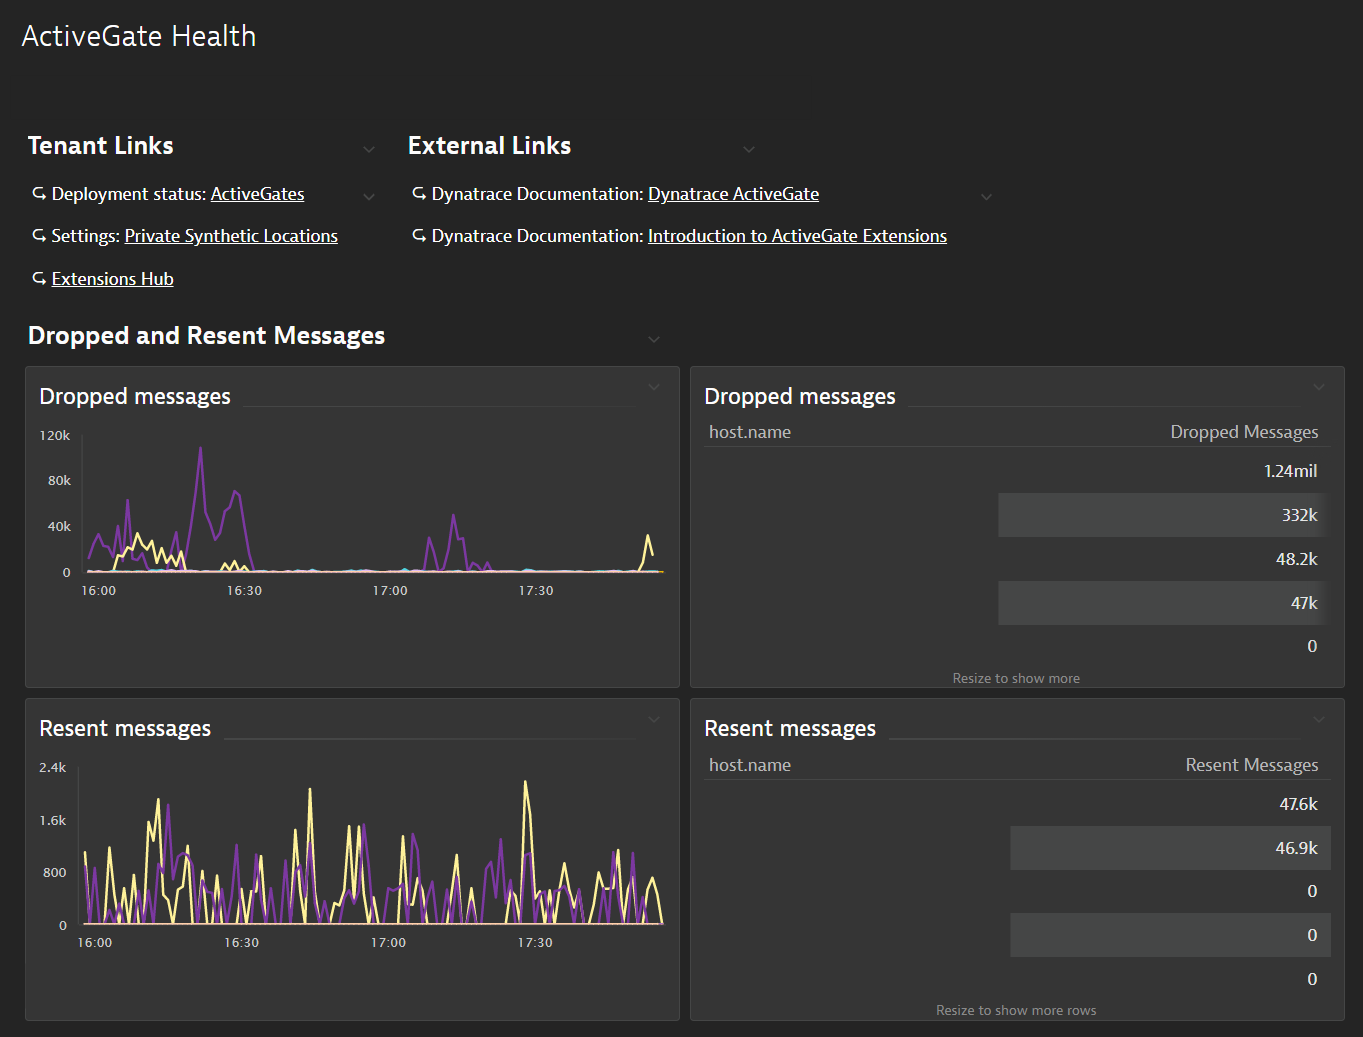Click the link icon beside Extensions Hub
The height and width of the screenshot is (1037, 1363).
[39, 279]
